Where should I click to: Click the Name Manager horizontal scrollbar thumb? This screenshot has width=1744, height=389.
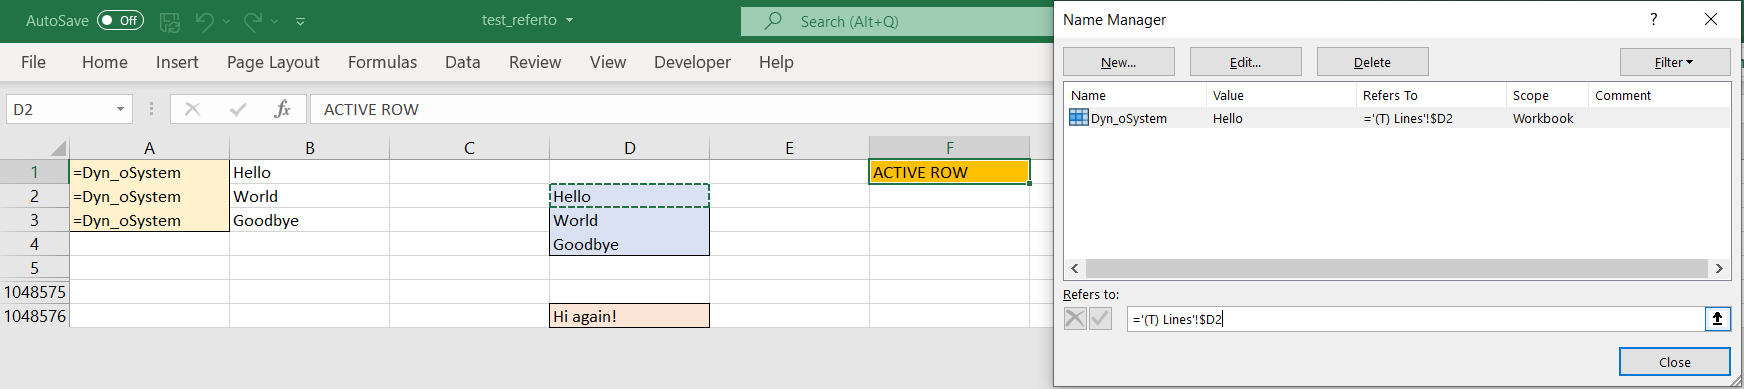(1397, 268)
